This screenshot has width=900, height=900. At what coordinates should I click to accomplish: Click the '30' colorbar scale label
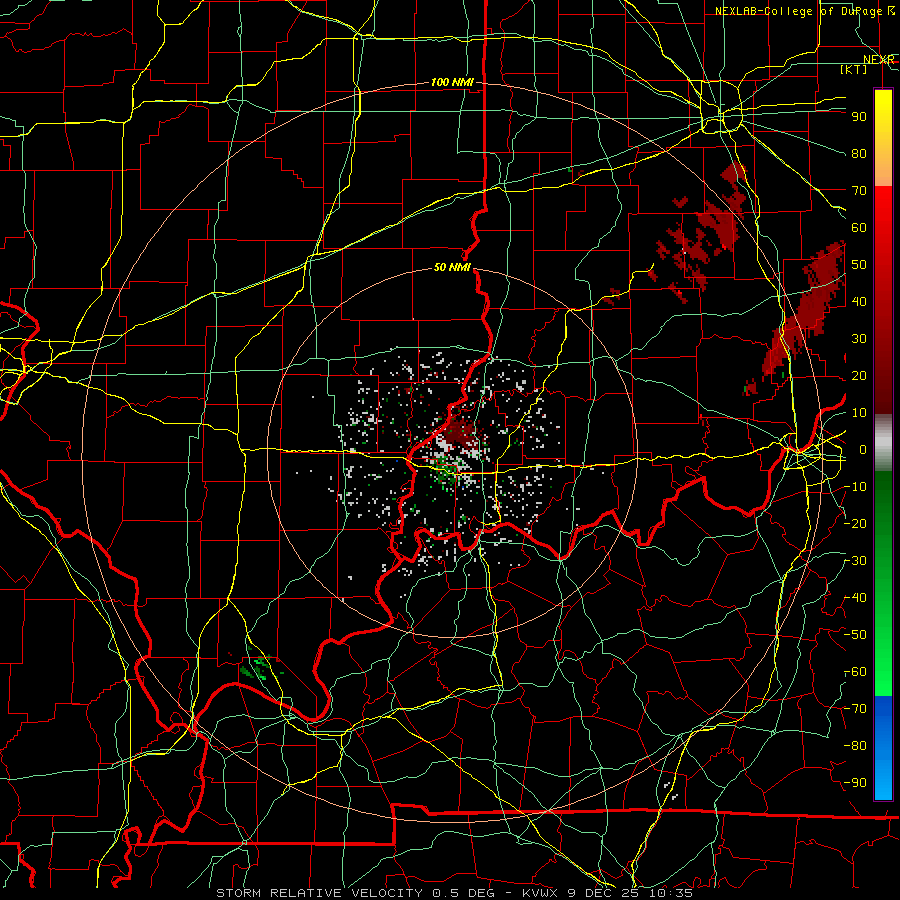click(859, 339)
